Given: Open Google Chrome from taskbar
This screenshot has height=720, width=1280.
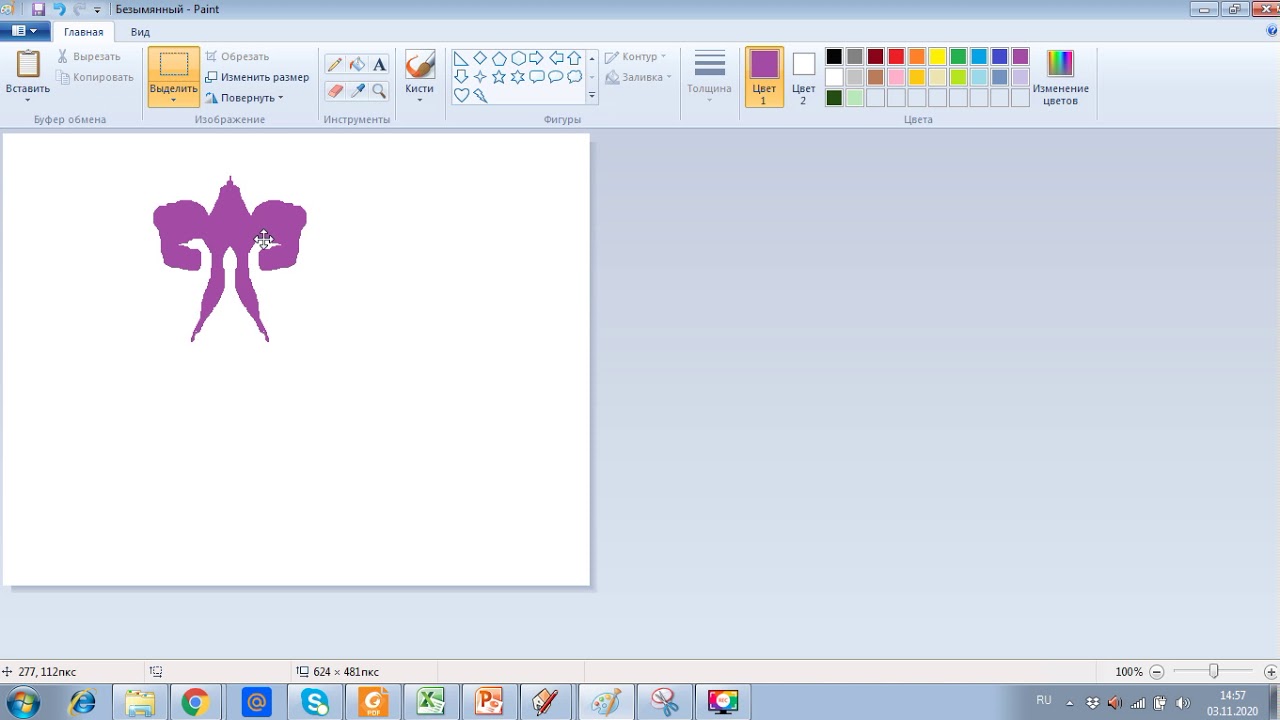Looking at the screenshot, I should point(195,703).
